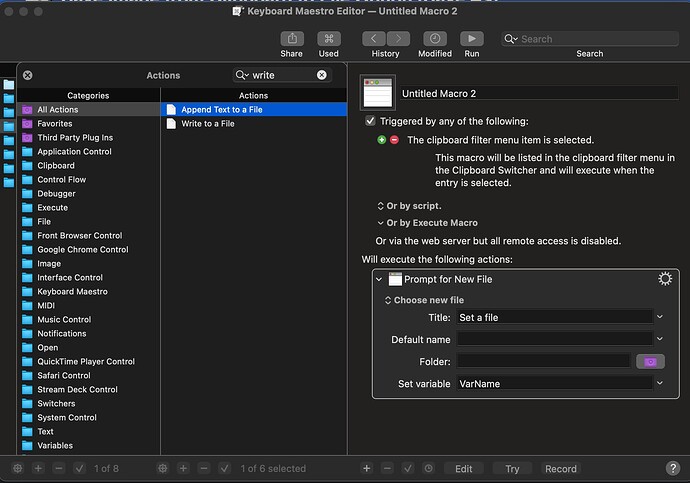
Task: Choose folder with purple folder button
Action: 650,362
